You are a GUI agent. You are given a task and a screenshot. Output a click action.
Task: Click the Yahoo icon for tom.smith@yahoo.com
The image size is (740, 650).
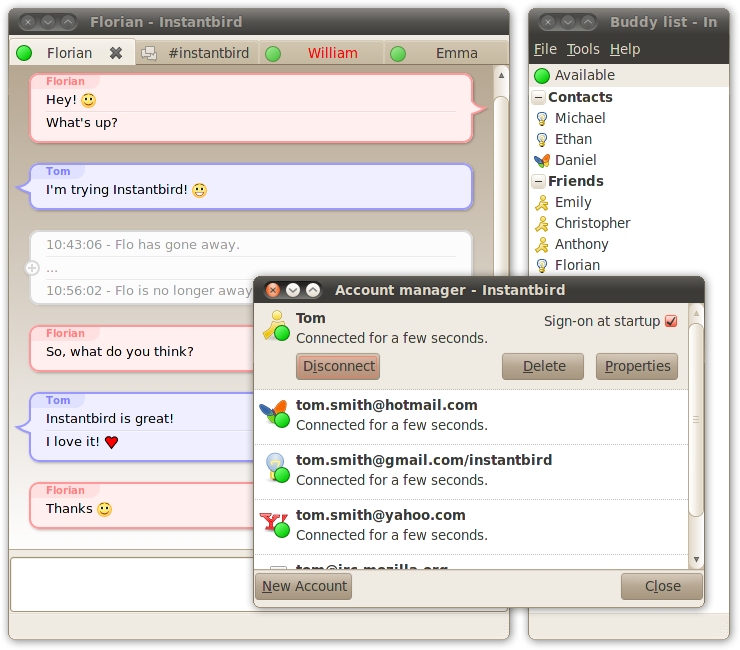pyautogui.click(x=273, y=523)
